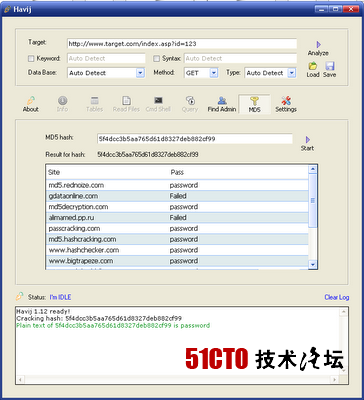Click the Load folder icon
Viewport: 364px width, 400px height.
[313, 66]
